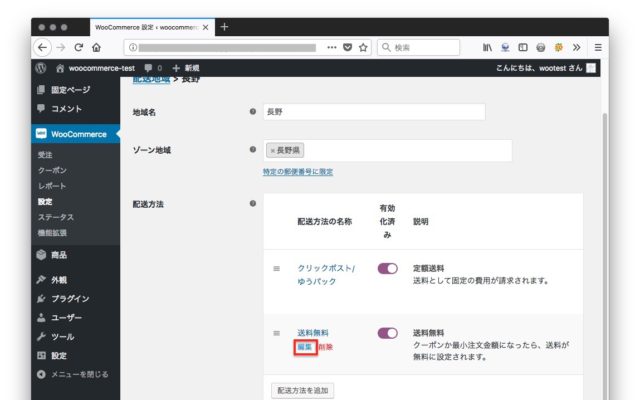The image size is (640, 400).
Task: Open the プラグイン sidebar menu
Action: coord(70,298)
